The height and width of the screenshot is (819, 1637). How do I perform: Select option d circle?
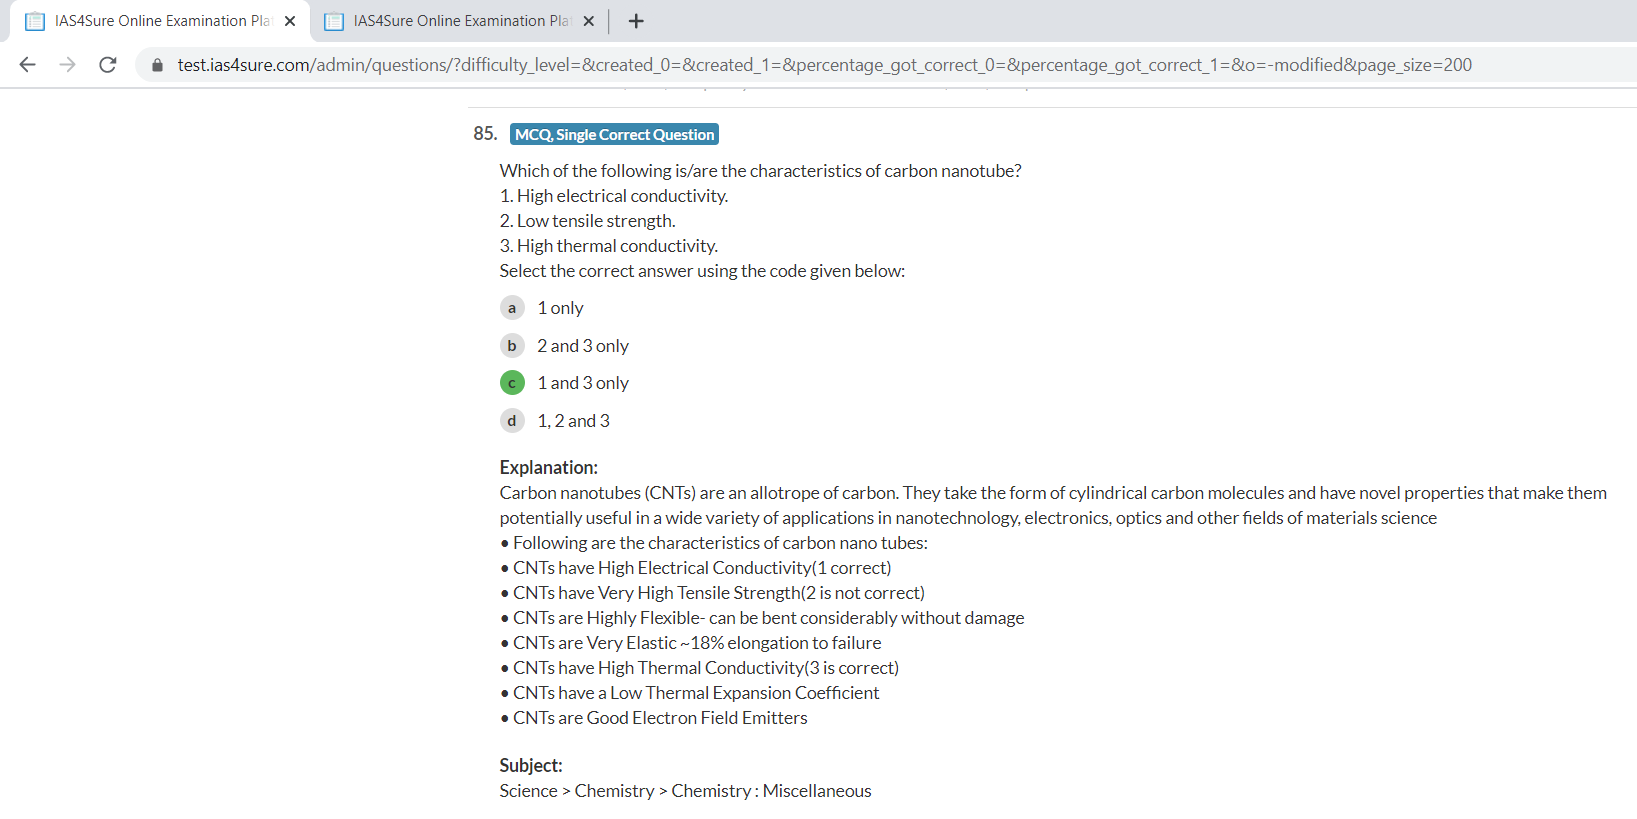click(x=512, y=421)
